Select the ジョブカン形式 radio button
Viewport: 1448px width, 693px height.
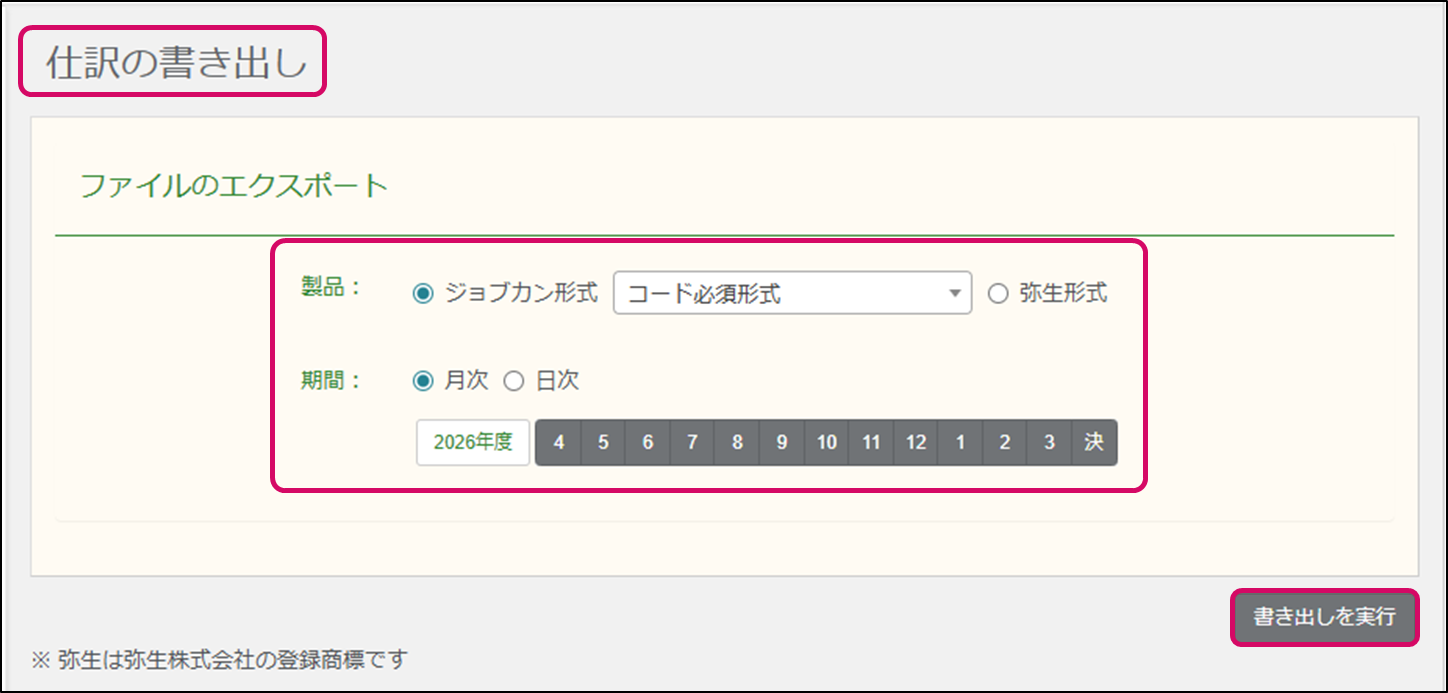click(423, 294)
